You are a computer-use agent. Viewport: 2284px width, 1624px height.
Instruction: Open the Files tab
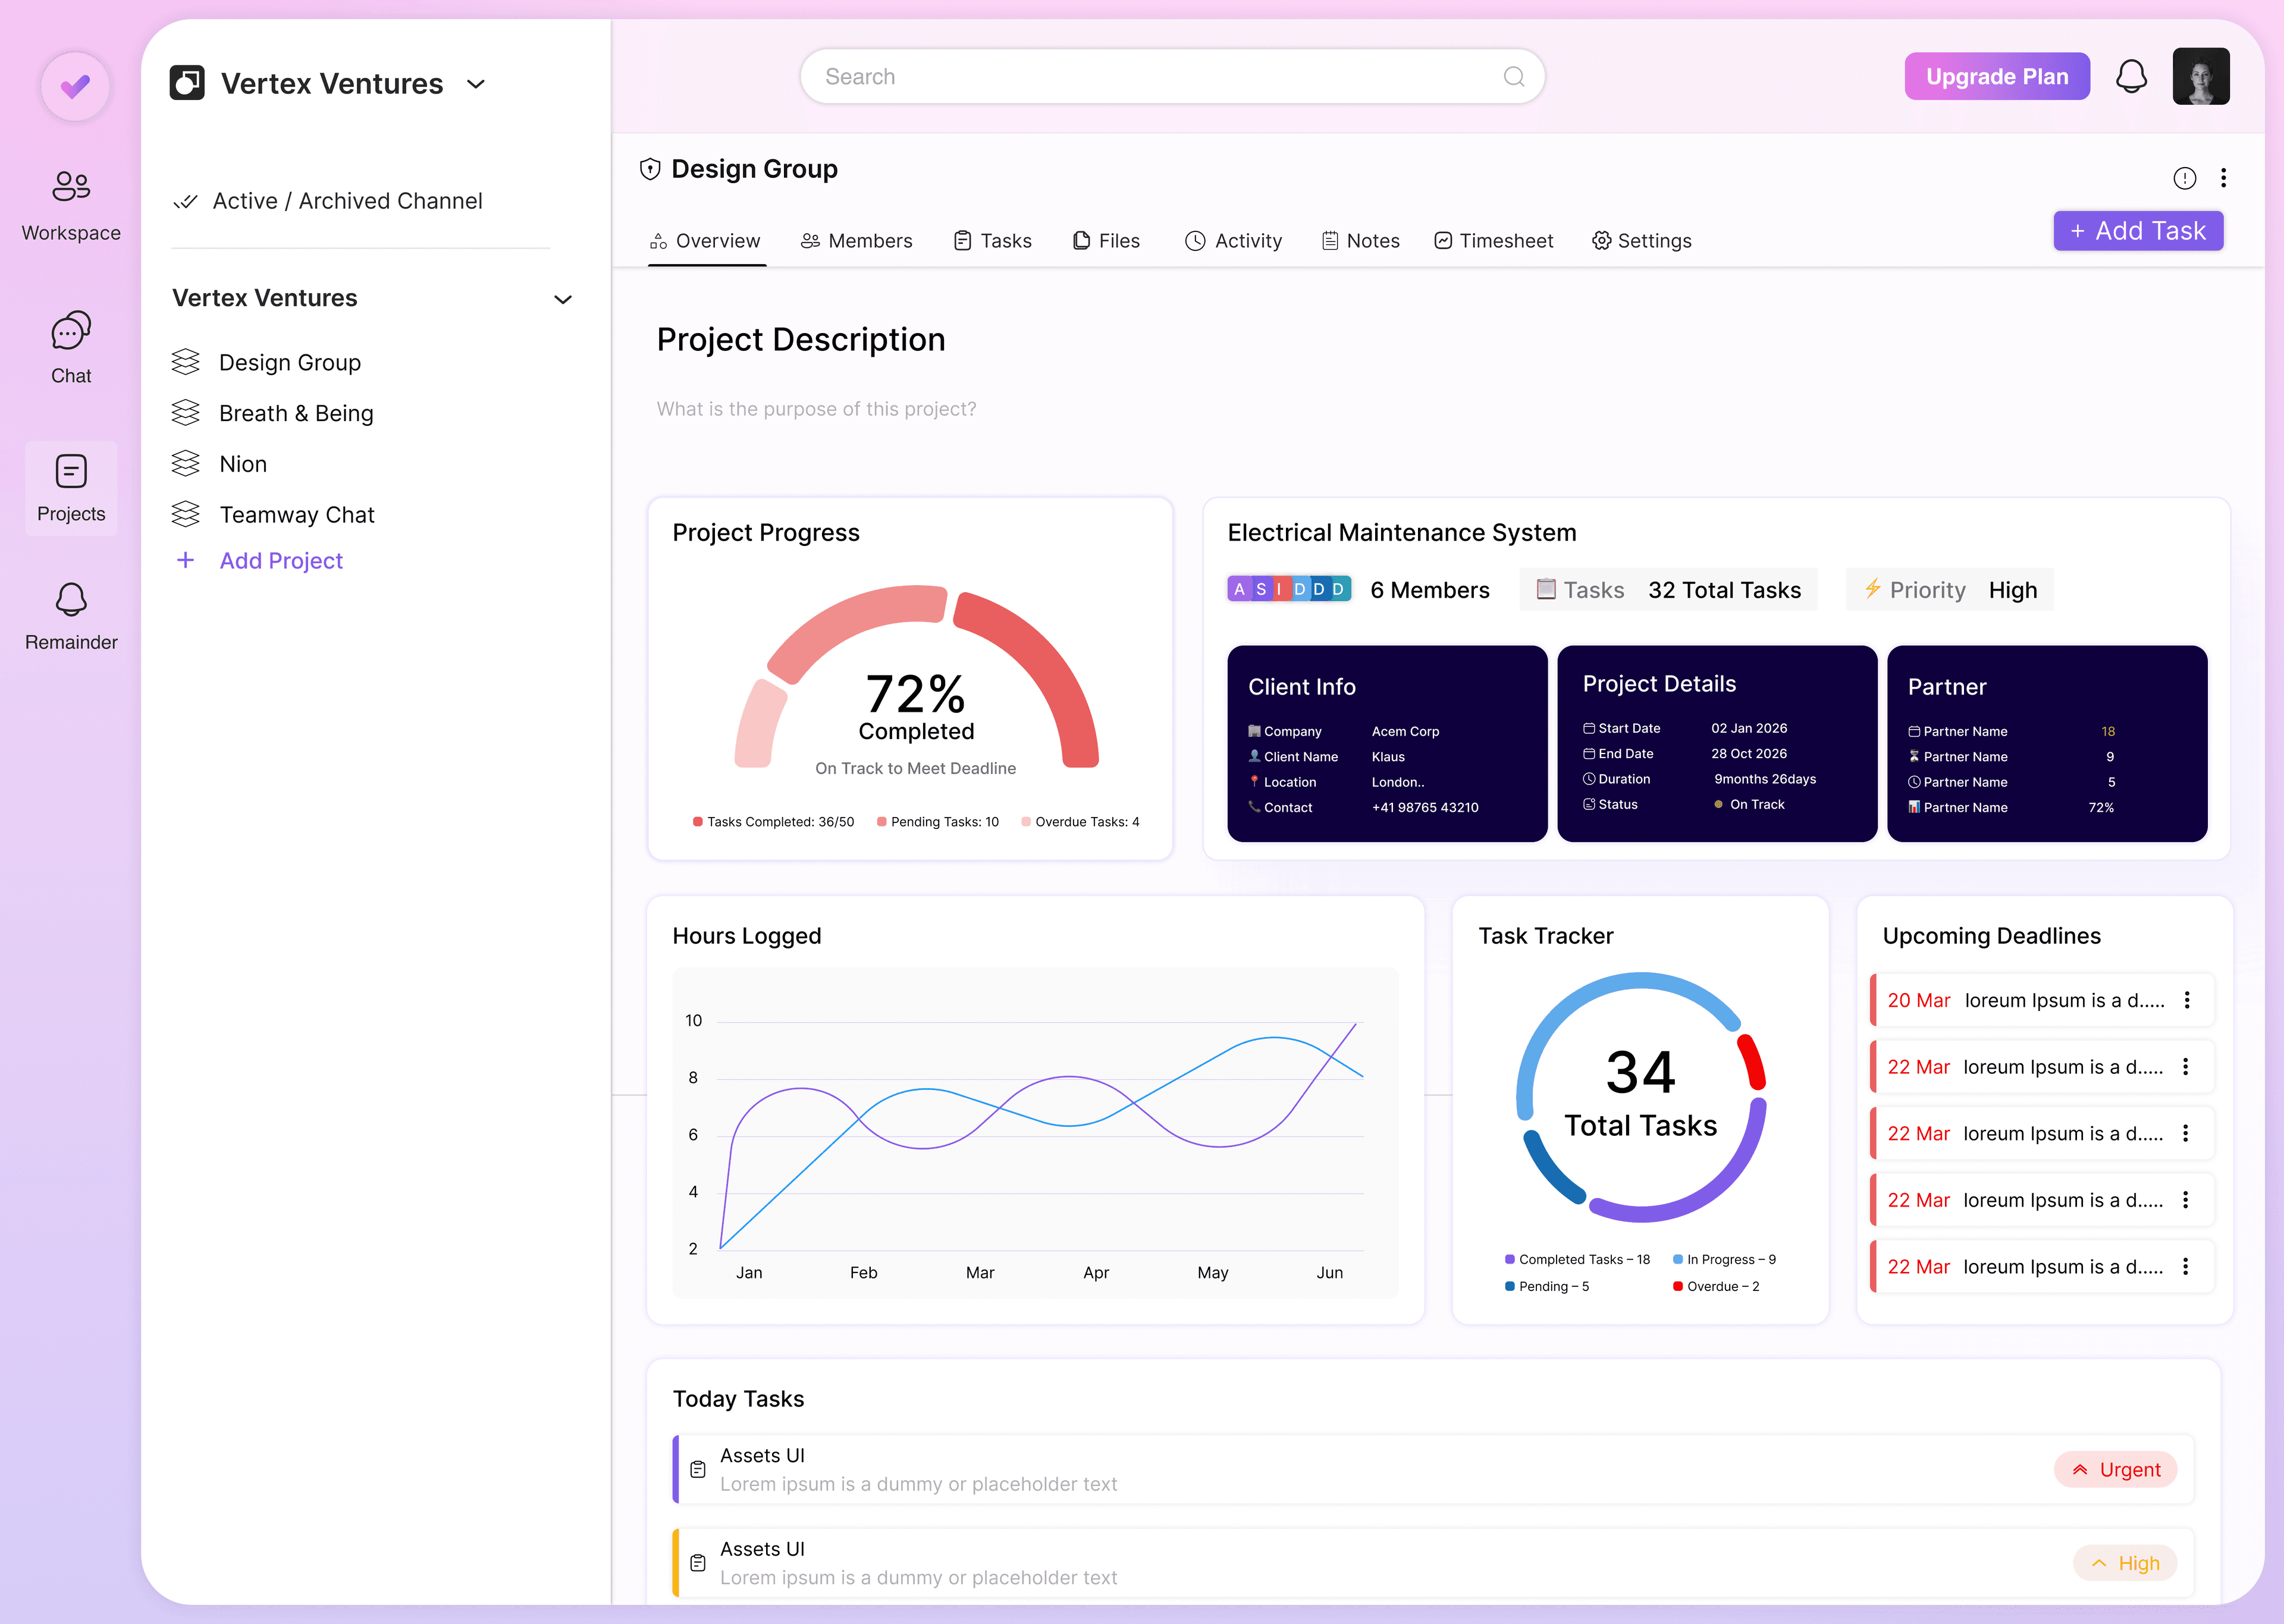coord(1107,241)
